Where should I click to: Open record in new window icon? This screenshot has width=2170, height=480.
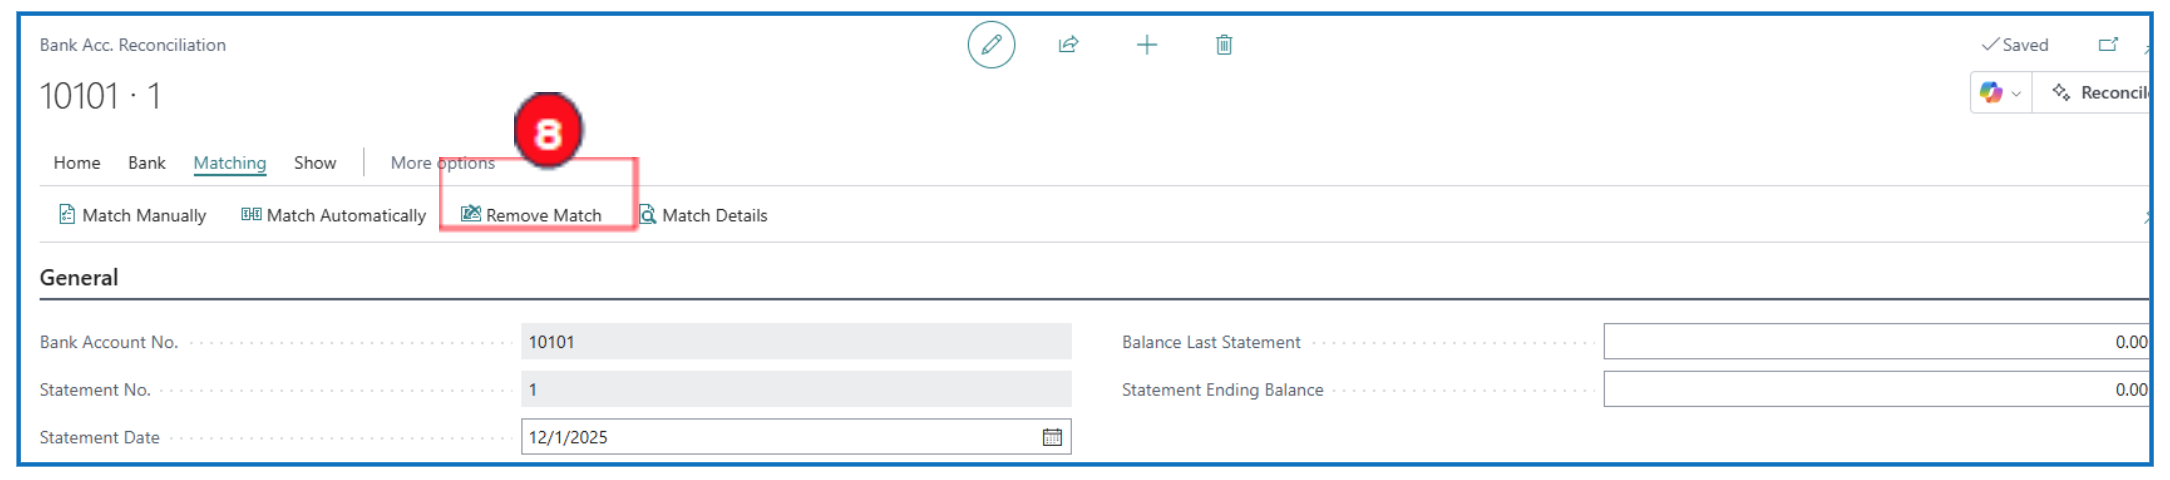coord(2108,45)
